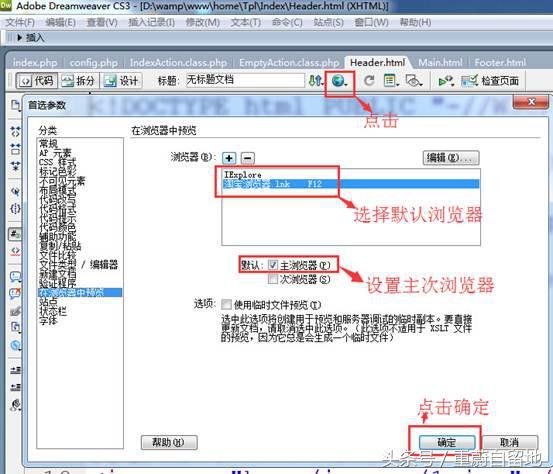Switch to 代码 code view
The width and height of the screenshot is (553, 474).
37,81
